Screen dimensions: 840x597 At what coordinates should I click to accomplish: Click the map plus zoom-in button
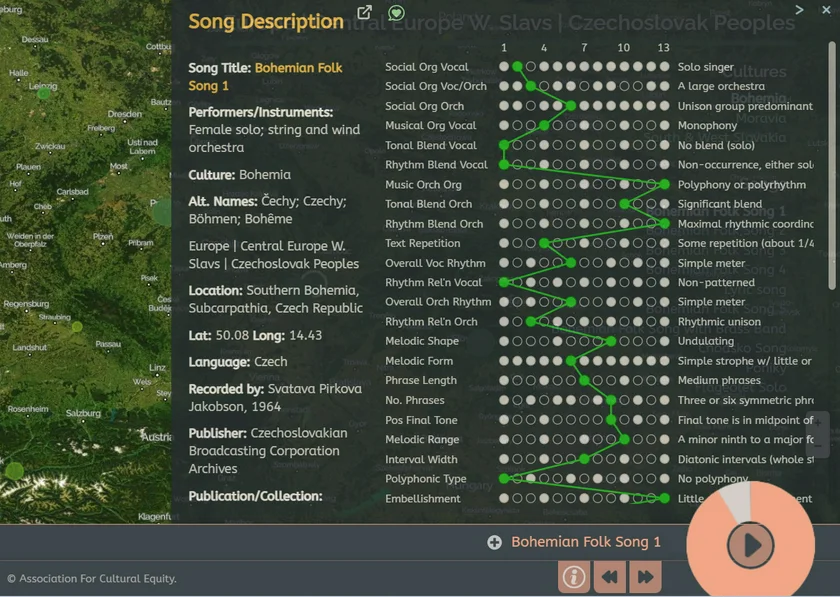(817, 422)
